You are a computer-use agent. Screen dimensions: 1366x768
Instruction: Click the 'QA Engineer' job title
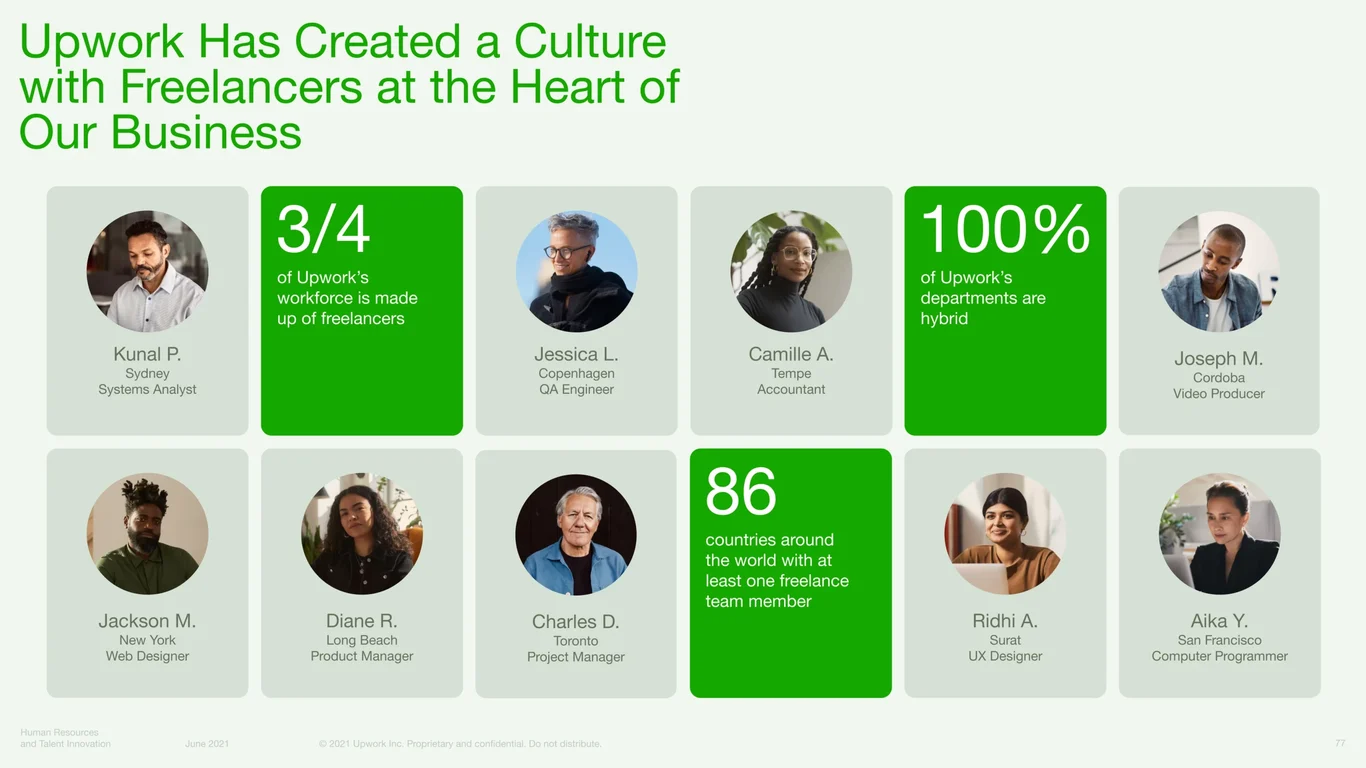pos(576,390)
